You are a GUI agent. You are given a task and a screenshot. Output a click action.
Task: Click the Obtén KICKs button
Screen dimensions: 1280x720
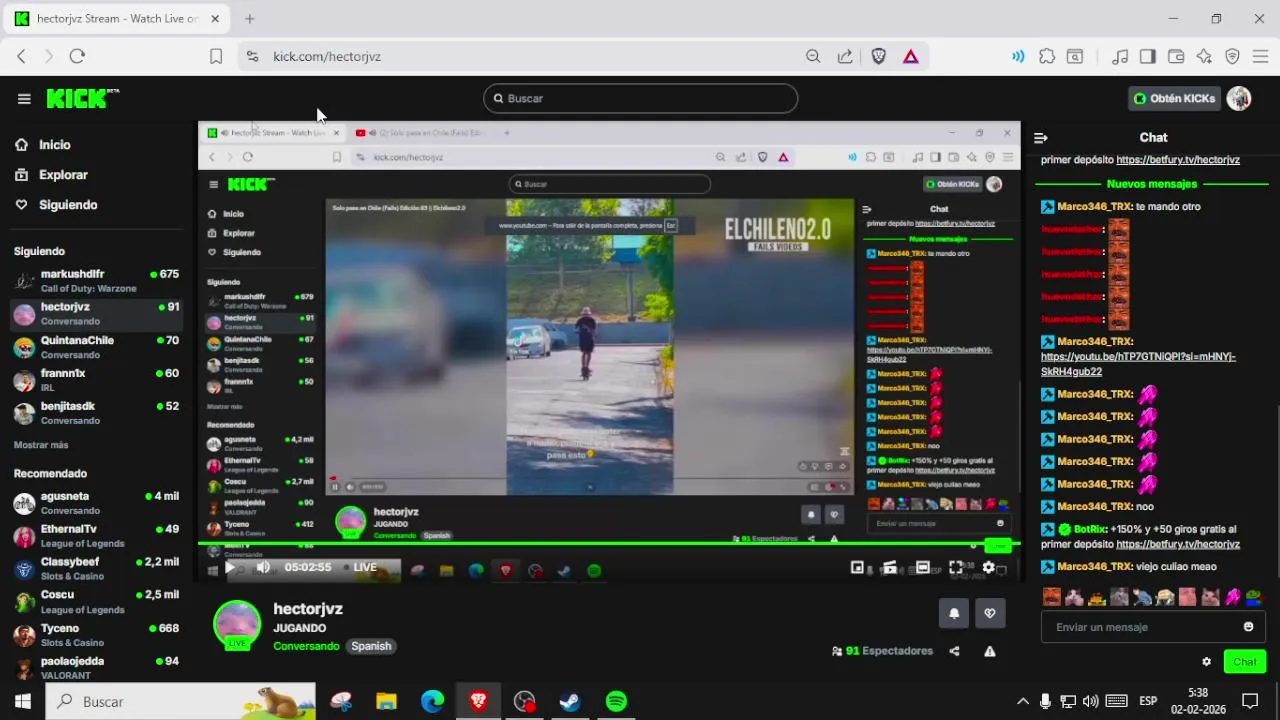[1175, 98]
